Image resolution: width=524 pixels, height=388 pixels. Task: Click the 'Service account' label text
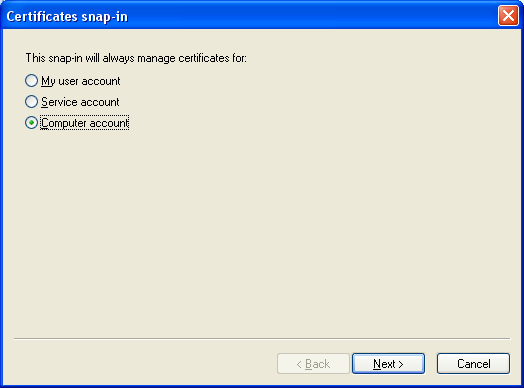pos(80,102)
